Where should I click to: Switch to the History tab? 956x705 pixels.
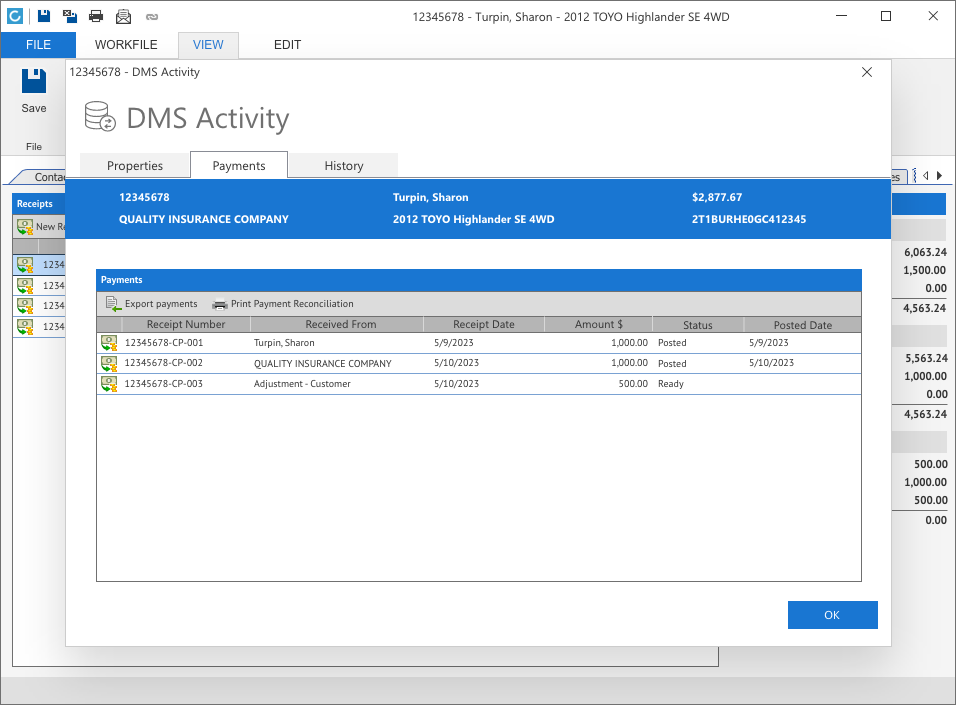click(343, 166)
